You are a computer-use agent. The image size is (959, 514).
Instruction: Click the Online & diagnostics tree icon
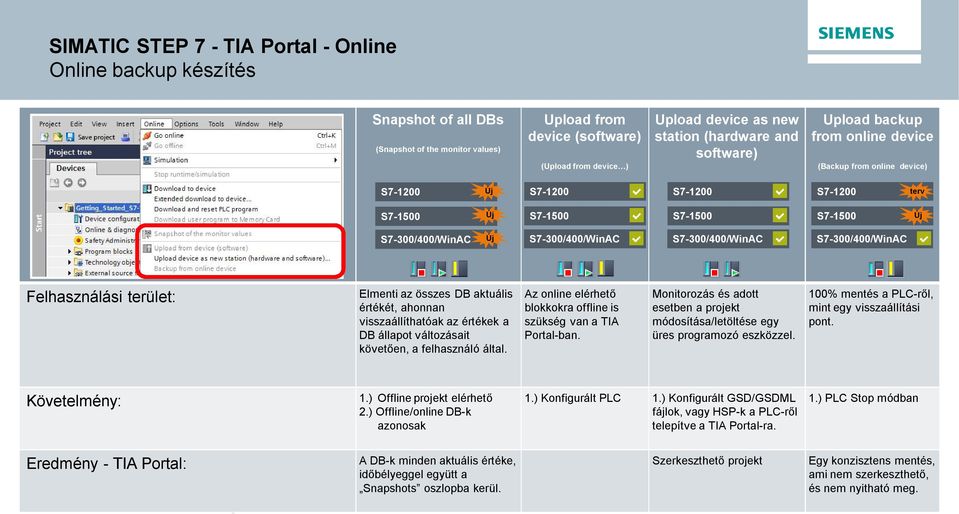coord(78,229)
